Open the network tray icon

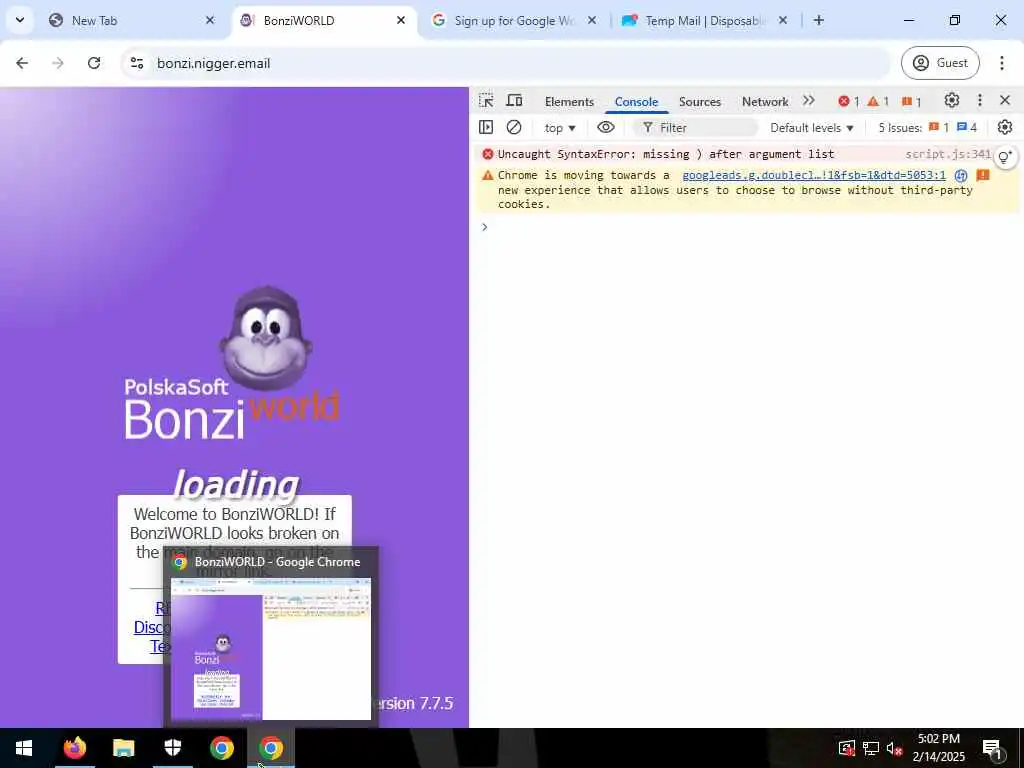[x=871, y=748]
